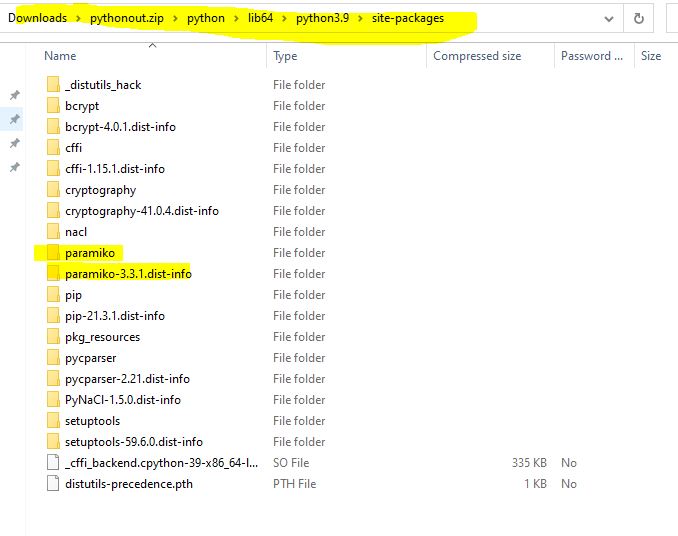This screenshot has height=536, width=678.
Task: Select the PyNaCl-1.5.0.dist-info folder icon
Action: pos(53,400)
